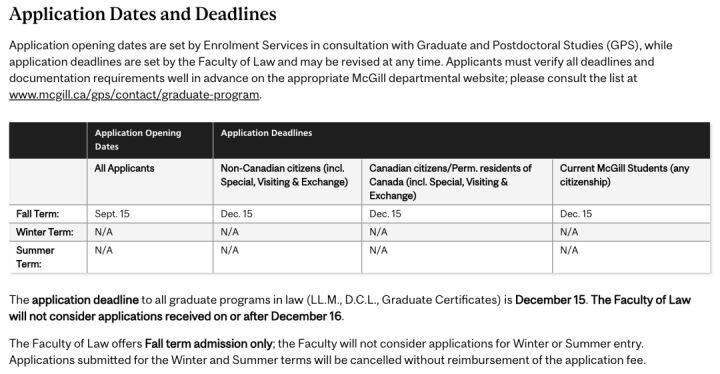The width and height of the screenshot is (720, 374).
Task: Click the All Applicants subheader cell
Action: click(x=150, y=182)
